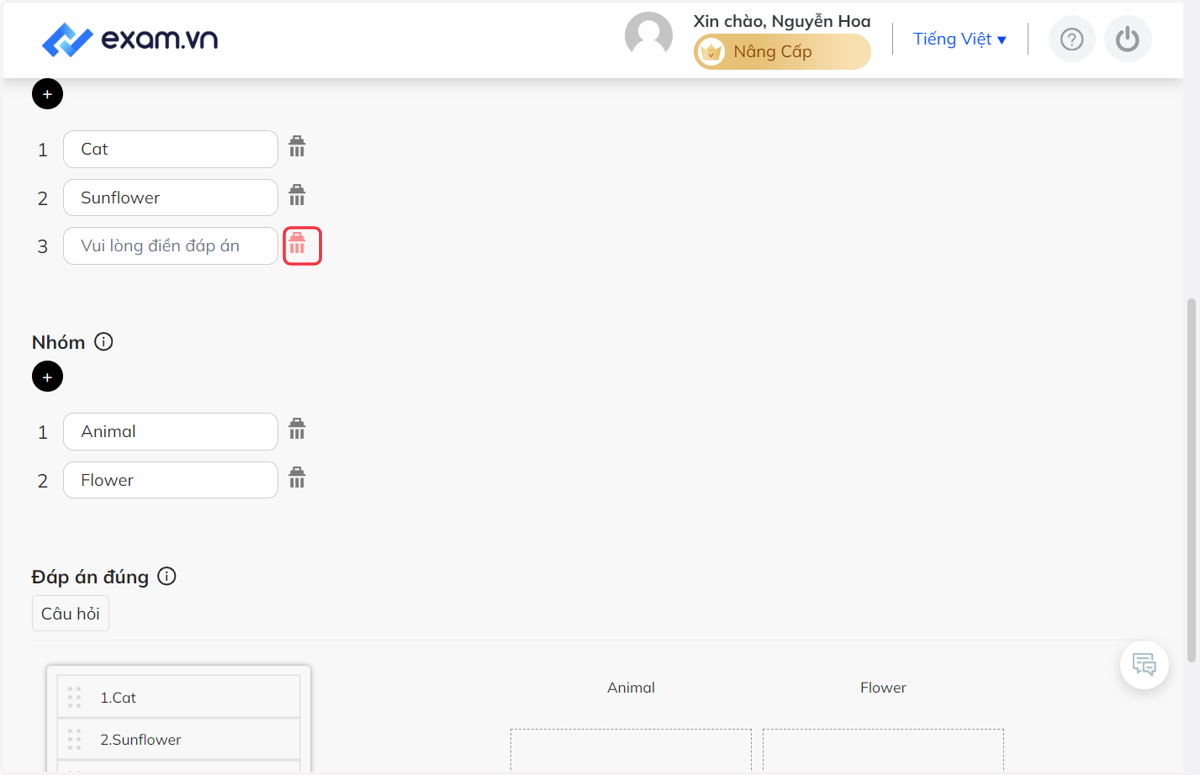Image resolution: width=1200 pixels, height=775 pixels.
Task: Delete the Flower group
Action: (x=297, y=478)
